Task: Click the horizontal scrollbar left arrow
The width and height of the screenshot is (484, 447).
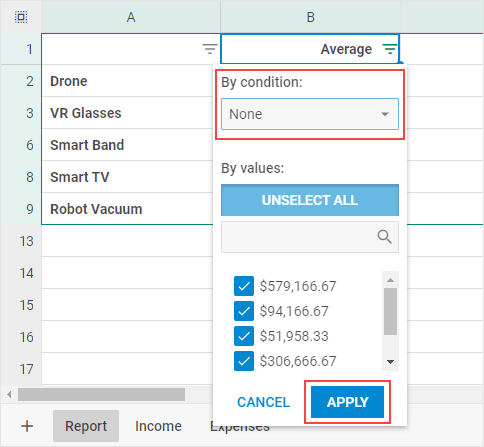Action: [9, 395]
